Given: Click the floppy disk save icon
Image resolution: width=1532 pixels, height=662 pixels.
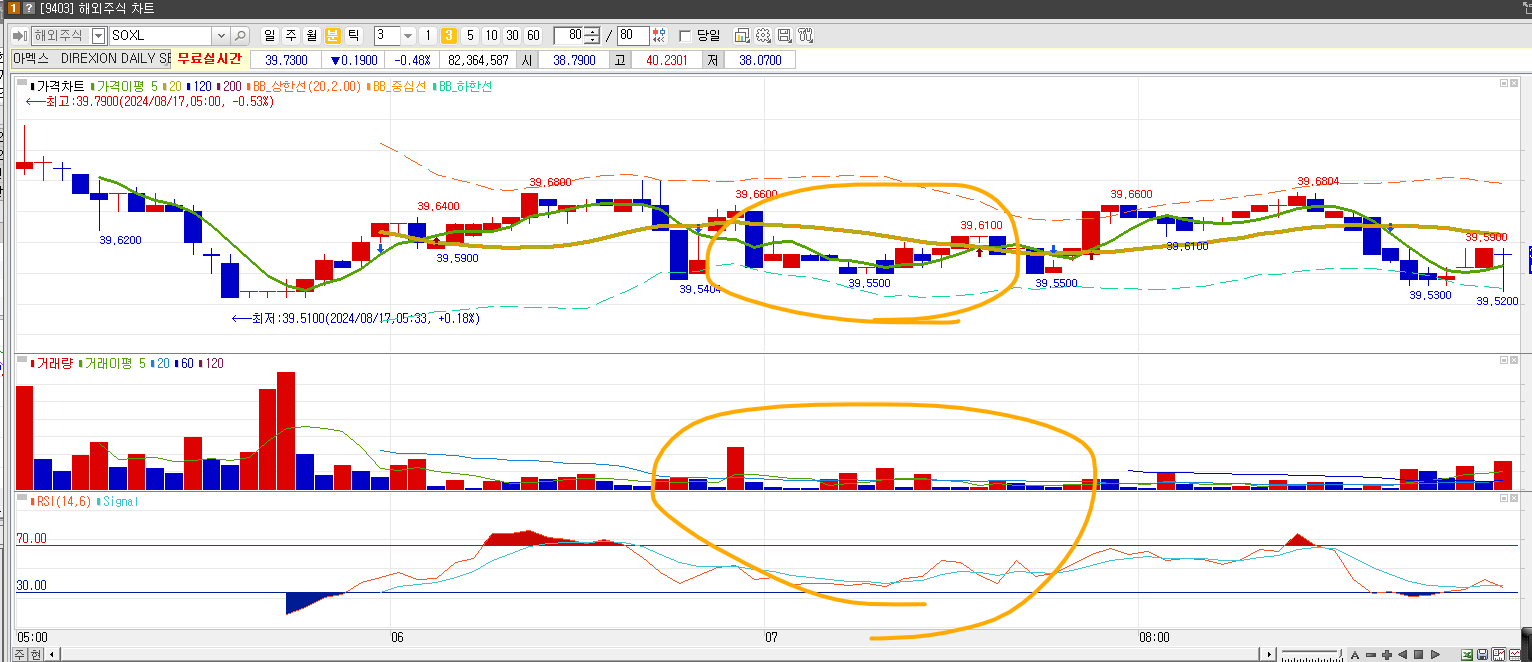Looking at the screenshot, I should tap(1483, 654).
